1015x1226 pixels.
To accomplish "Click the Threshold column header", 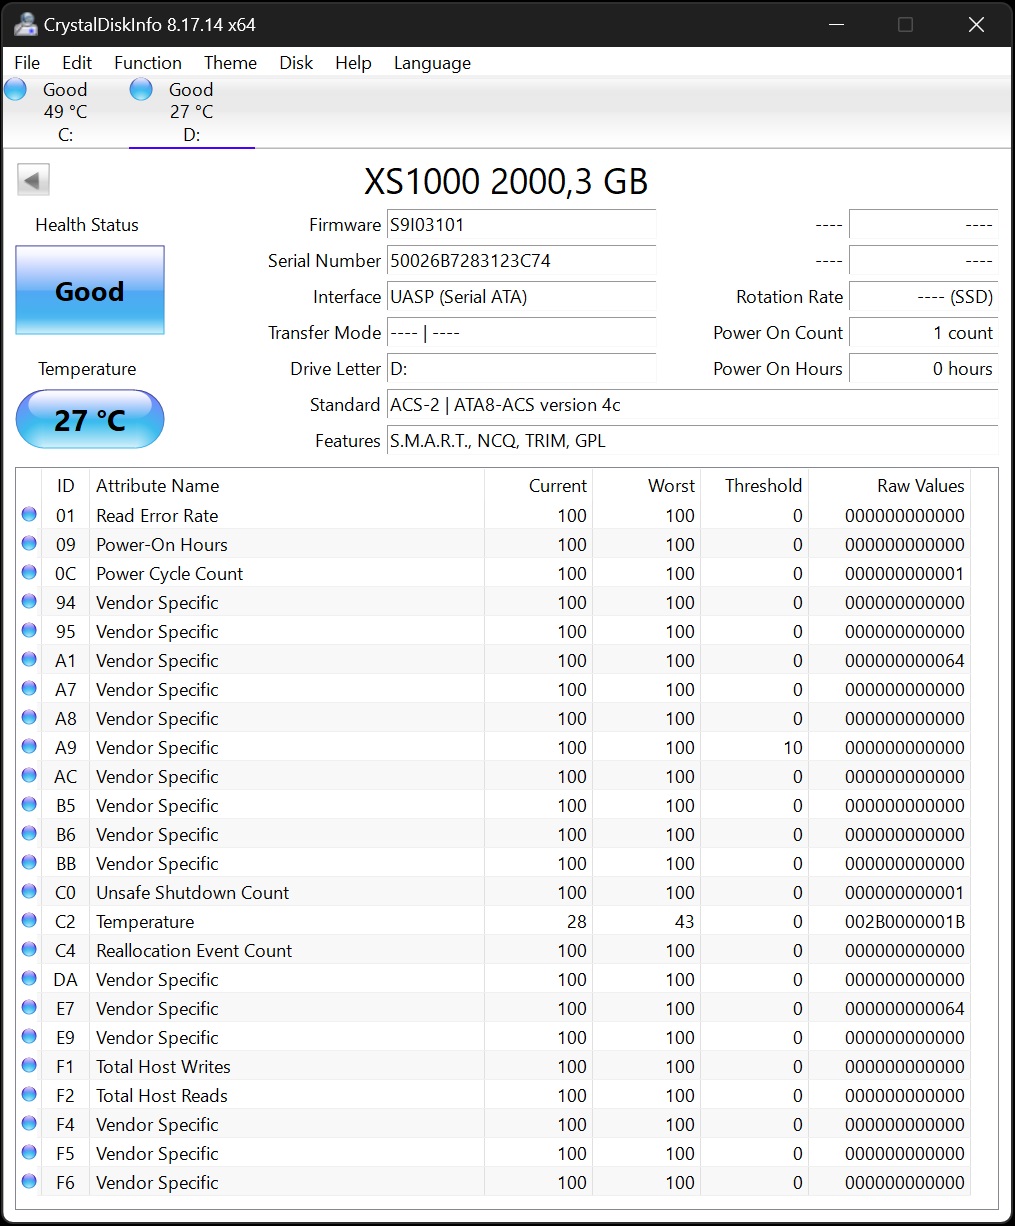I will [755, 486].
